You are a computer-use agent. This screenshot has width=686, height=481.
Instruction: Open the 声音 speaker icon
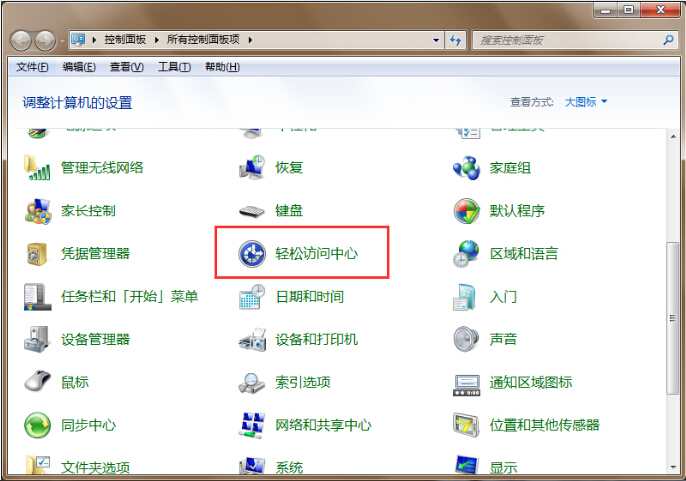(466, 339)
